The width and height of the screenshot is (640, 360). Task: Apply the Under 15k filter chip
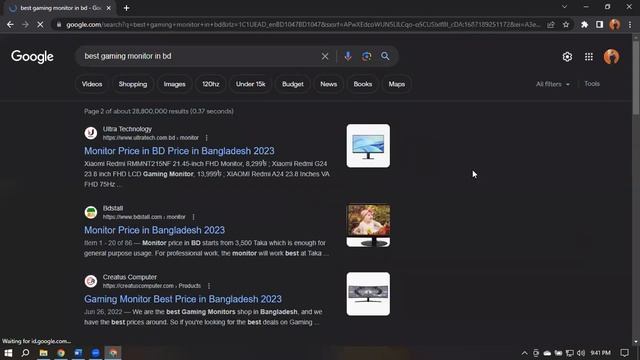[250, 84]
